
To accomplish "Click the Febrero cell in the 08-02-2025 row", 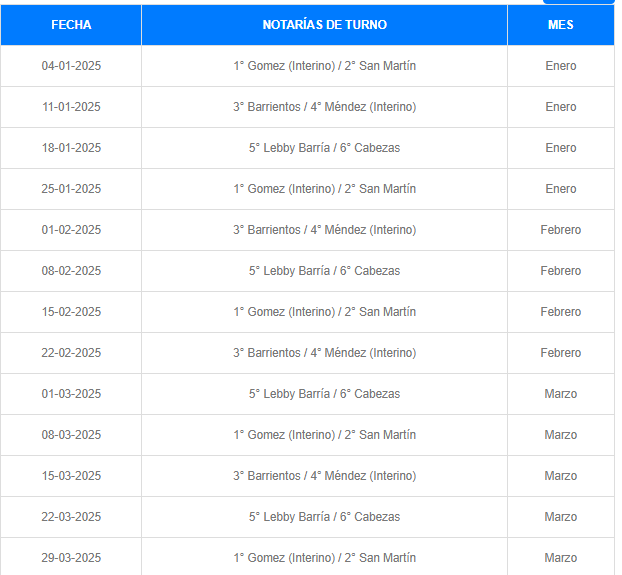I will 560,271.
